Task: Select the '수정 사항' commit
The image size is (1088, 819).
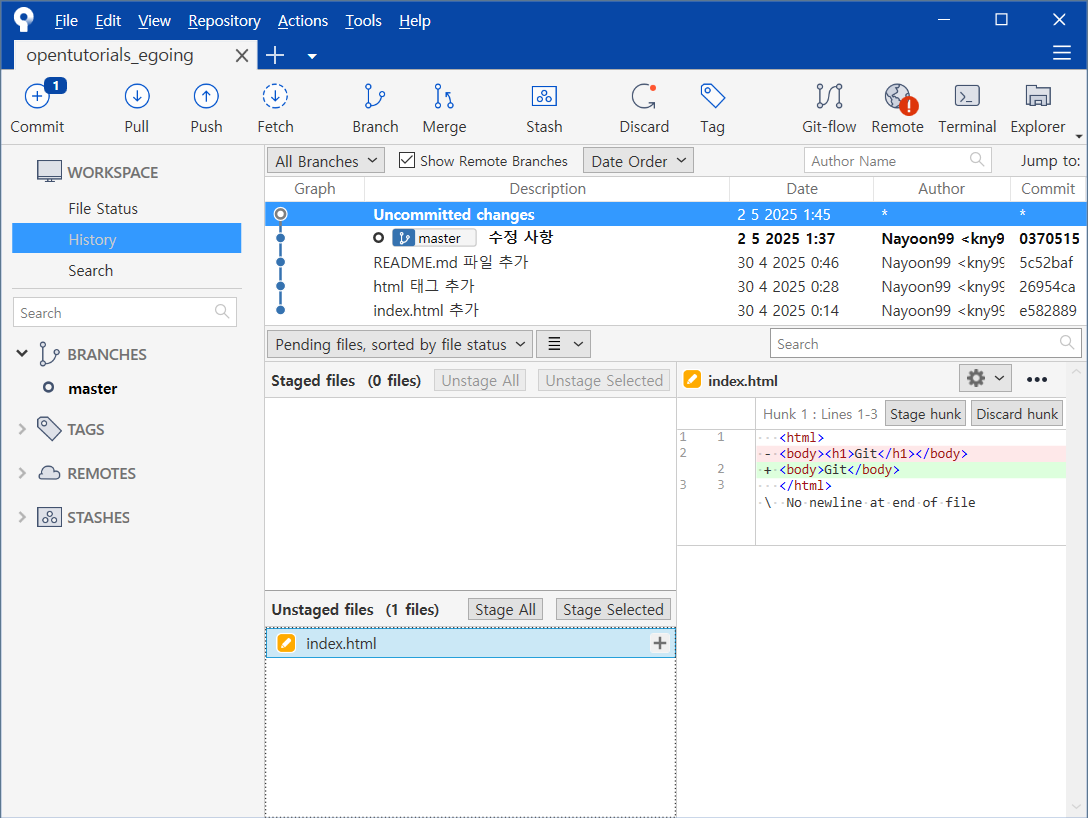Action: tap(675, 238)
